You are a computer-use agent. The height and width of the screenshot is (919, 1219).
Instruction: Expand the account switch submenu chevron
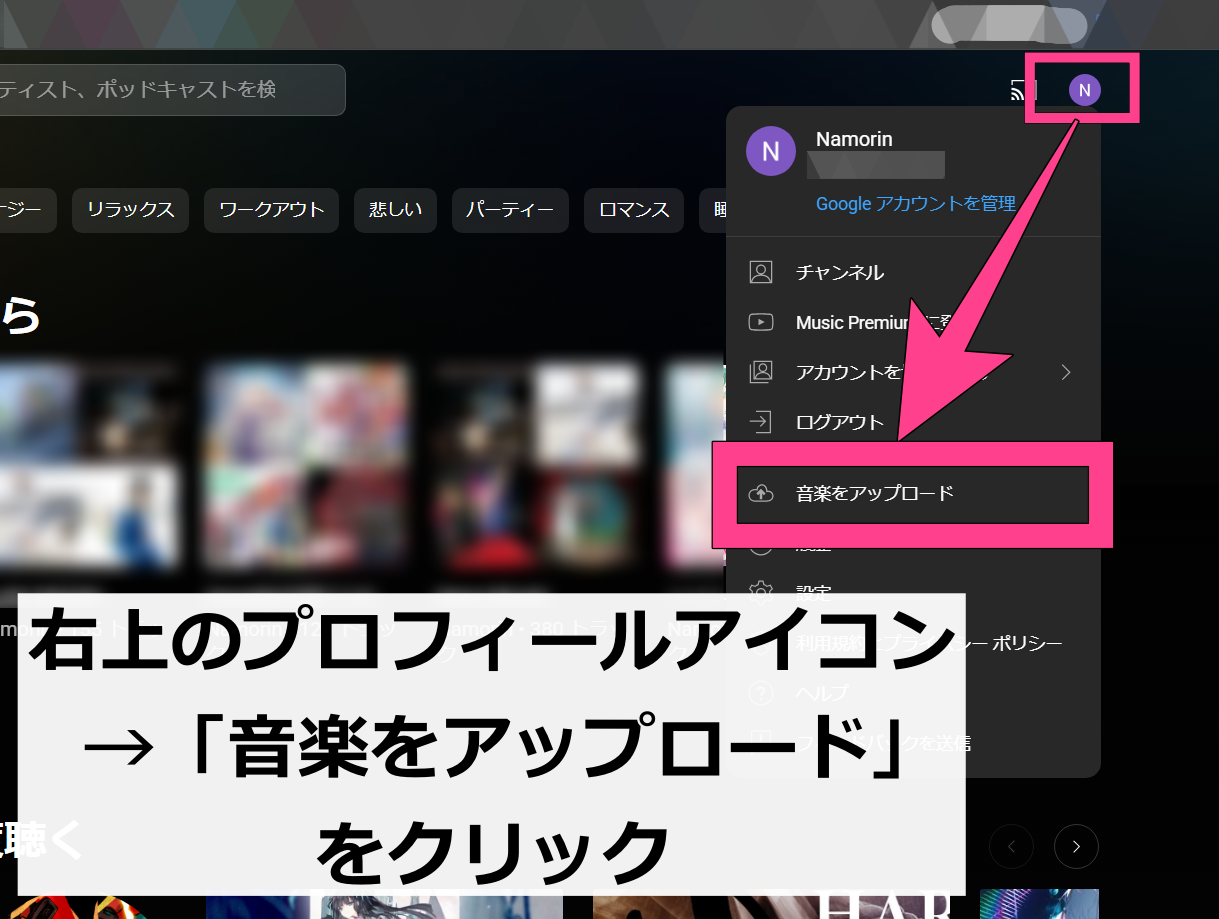click(x=1066, y=372)
